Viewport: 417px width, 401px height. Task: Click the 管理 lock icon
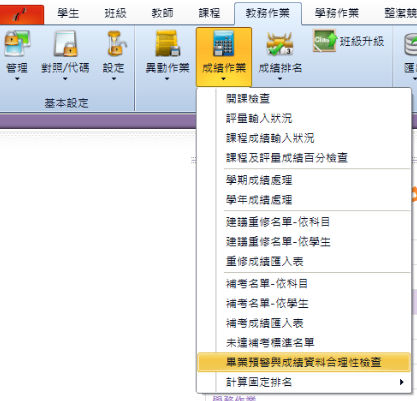coord(17,44)
